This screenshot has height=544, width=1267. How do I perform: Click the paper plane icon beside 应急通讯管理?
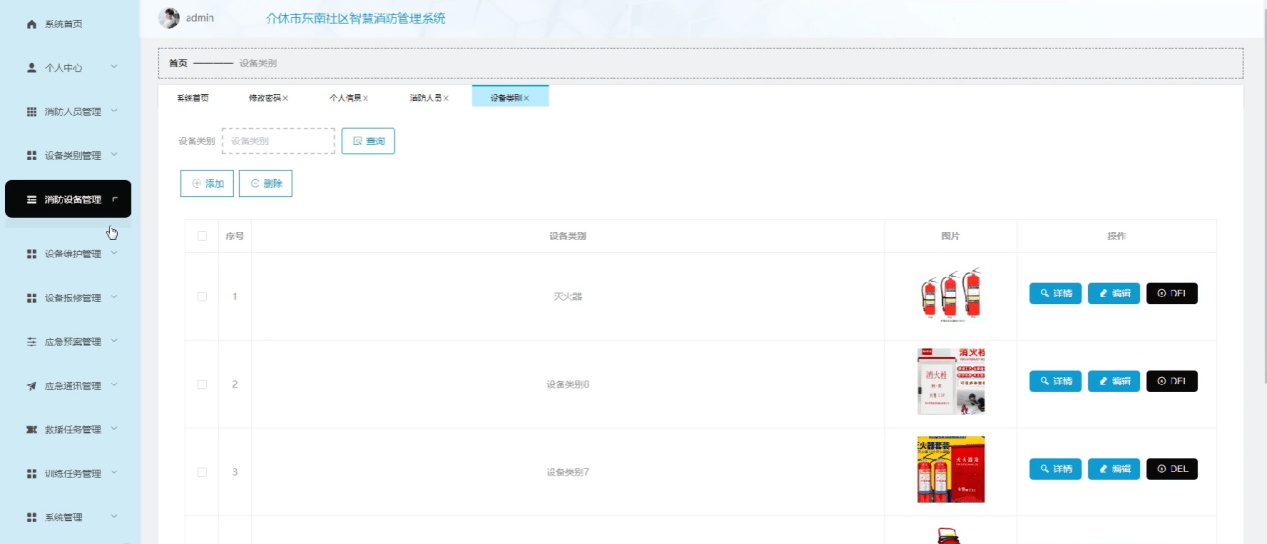pos(31,386)
